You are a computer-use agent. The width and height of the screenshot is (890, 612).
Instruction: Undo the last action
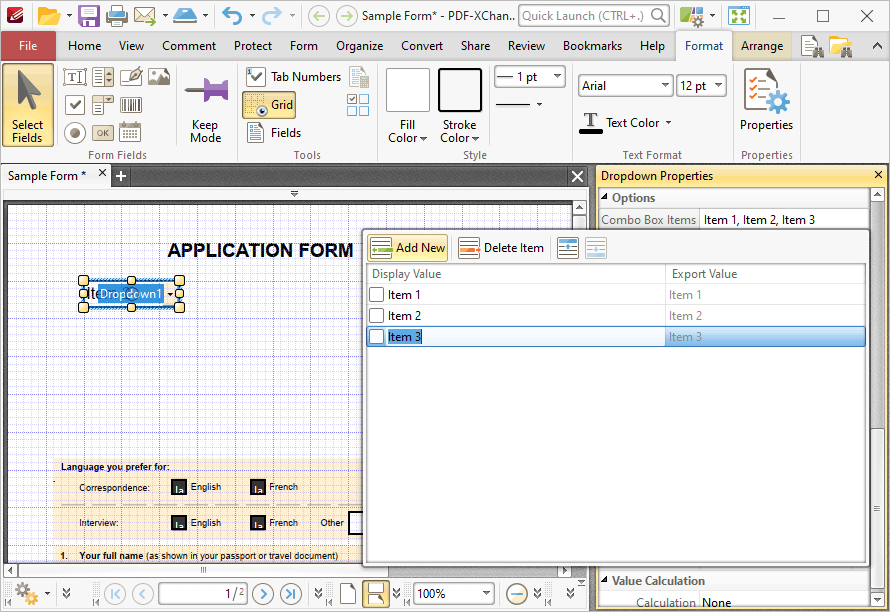coord(232,16)
